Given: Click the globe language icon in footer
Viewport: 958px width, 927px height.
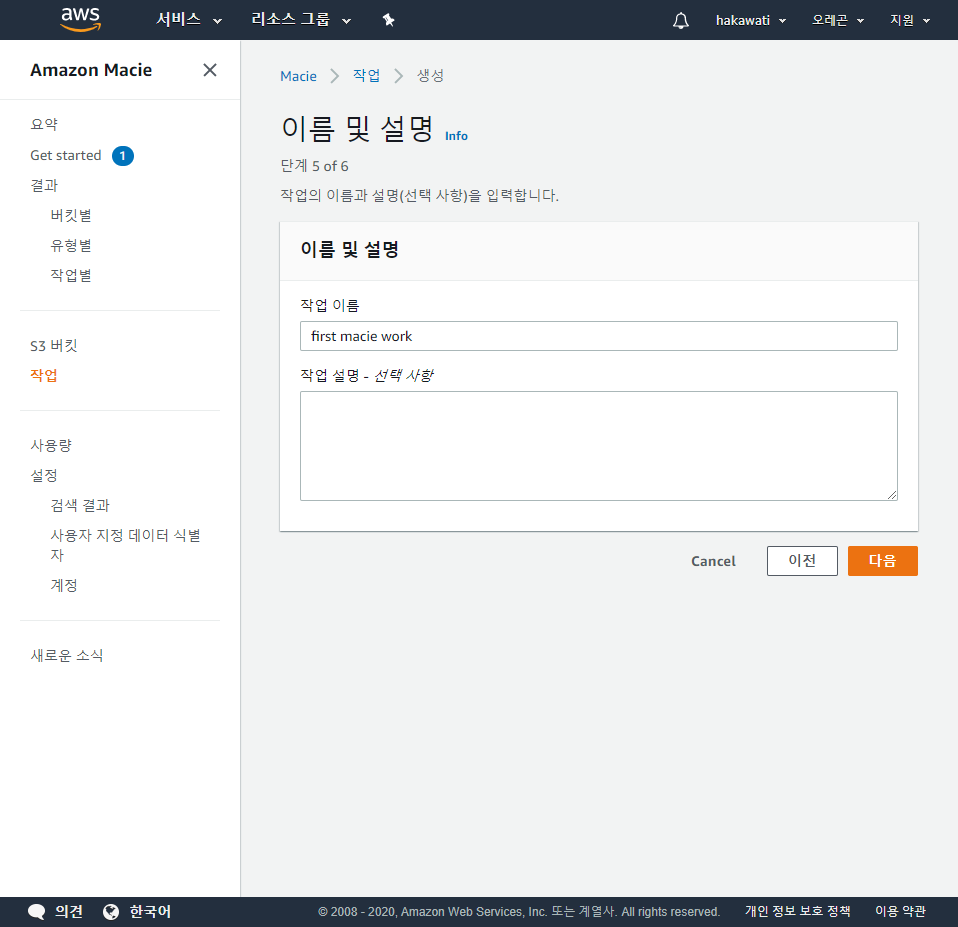Looking at the screenshot, I should tap(111, 912).
